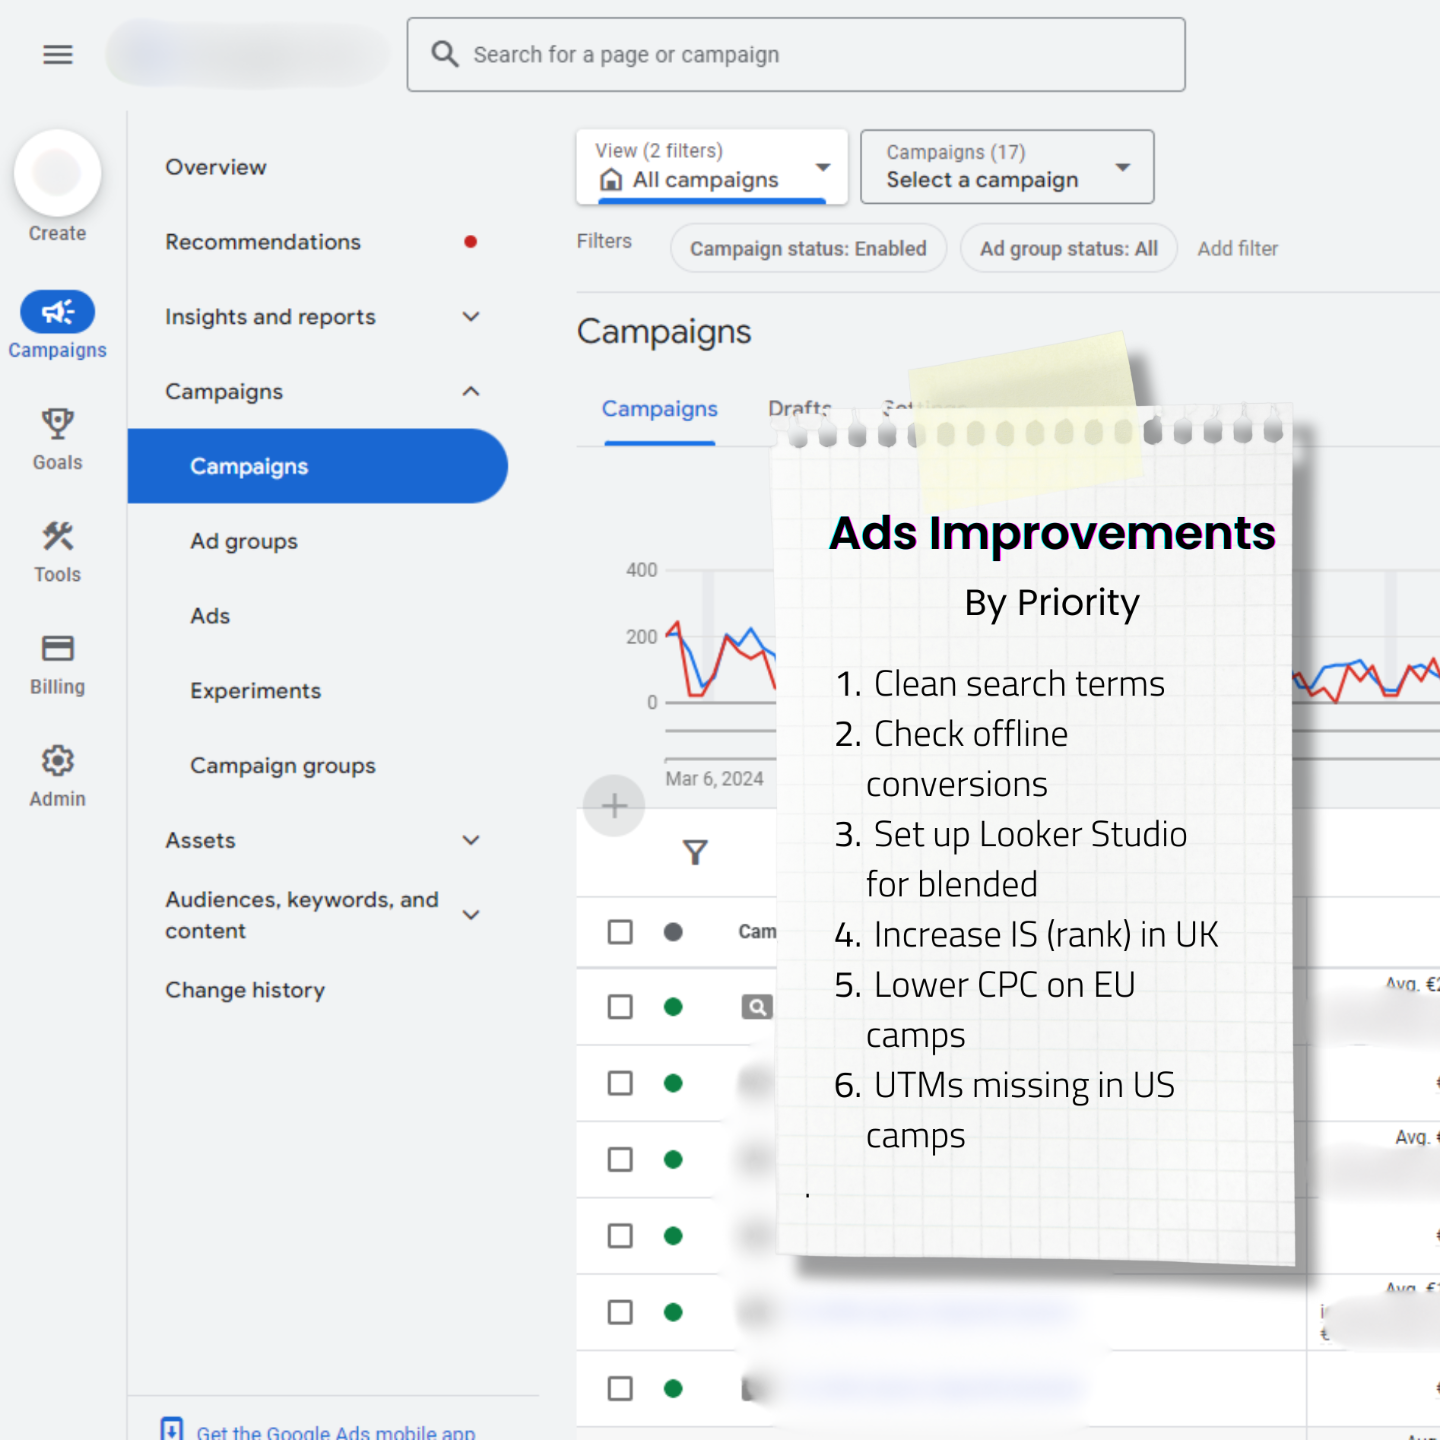Click Add filter
Image resolution: width=1440 pixels, height=1440 pixels.
[1238, 249]
